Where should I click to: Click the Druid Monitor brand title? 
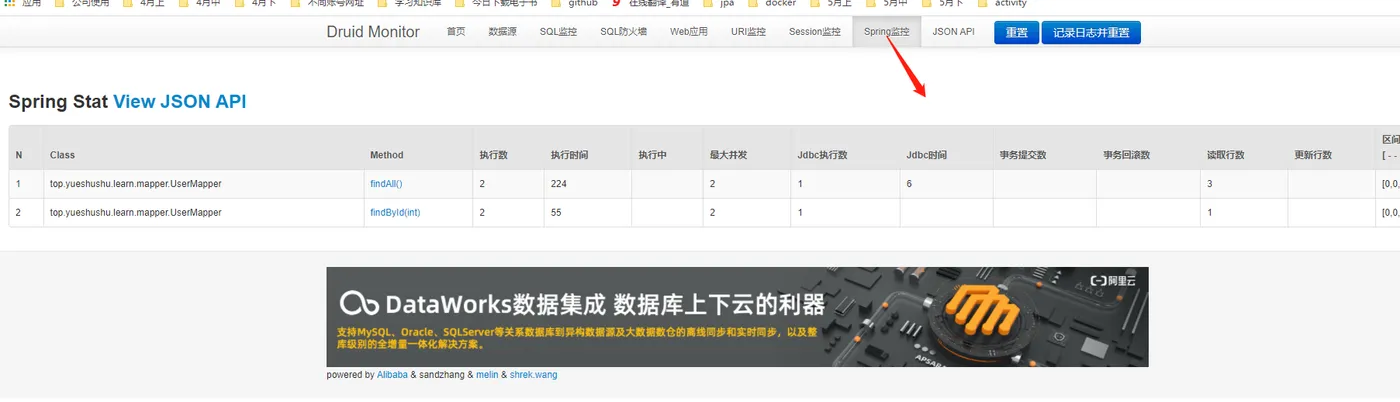pyautogui.click(x=373, y=32)
